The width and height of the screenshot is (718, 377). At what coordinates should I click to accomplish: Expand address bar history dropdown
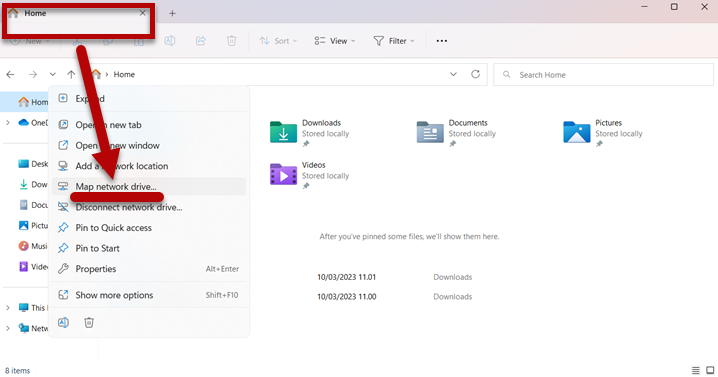click(453, 74)
